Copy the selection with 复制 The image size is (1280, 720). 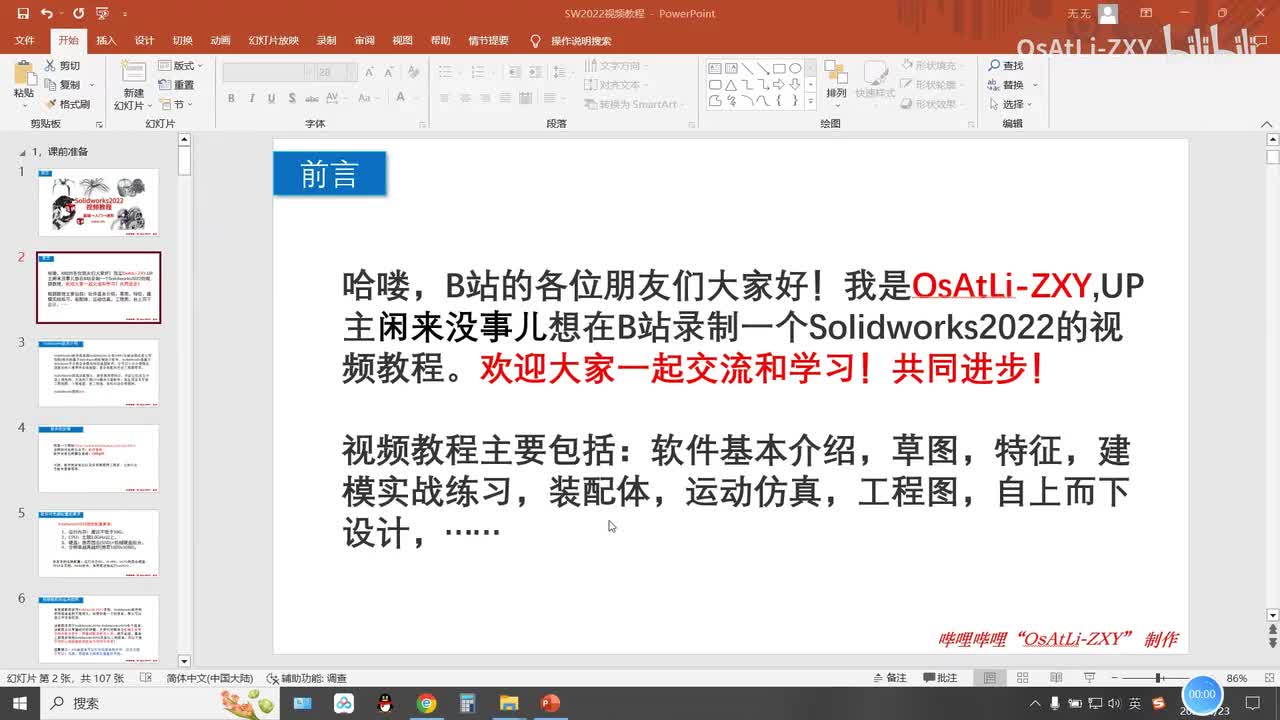point(64,85)
